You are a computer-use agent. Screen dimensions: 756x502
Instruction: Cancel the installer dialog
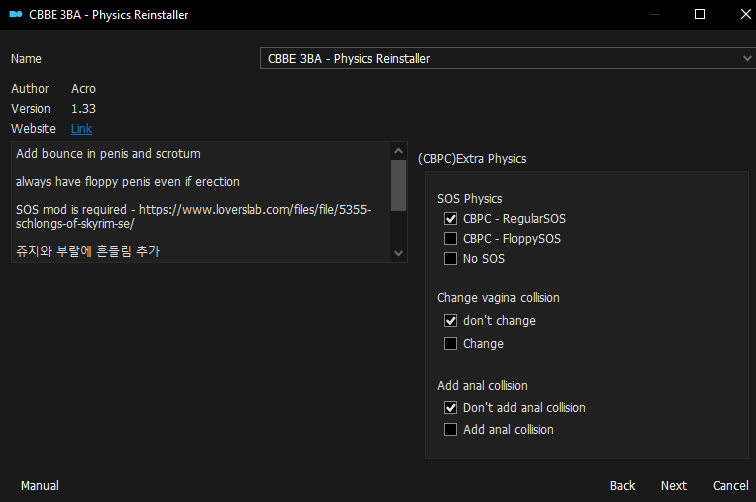click(x=730, y=486)
